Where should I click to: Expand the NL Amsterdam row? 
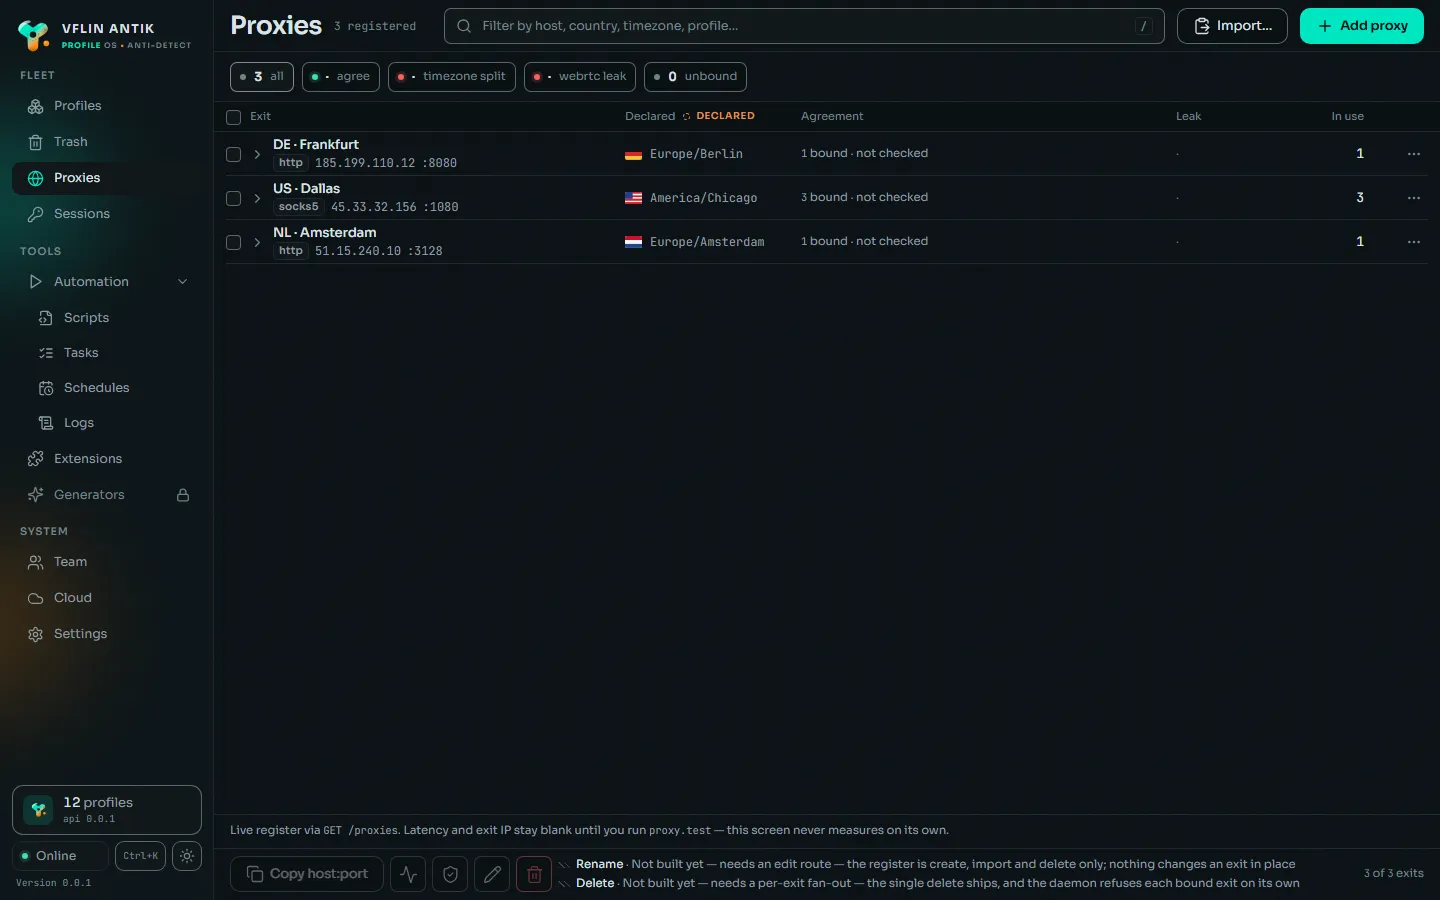257,242
